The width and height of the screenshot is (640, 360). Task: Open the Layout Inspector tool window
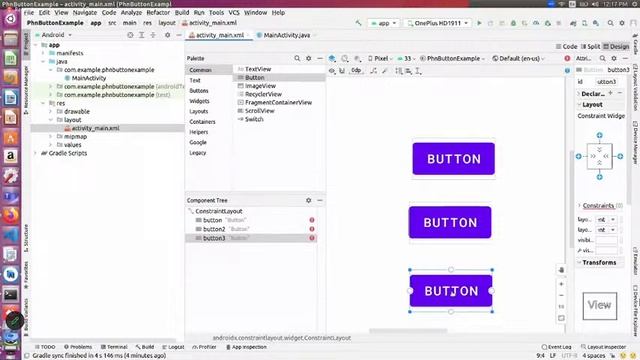(603, 347)
